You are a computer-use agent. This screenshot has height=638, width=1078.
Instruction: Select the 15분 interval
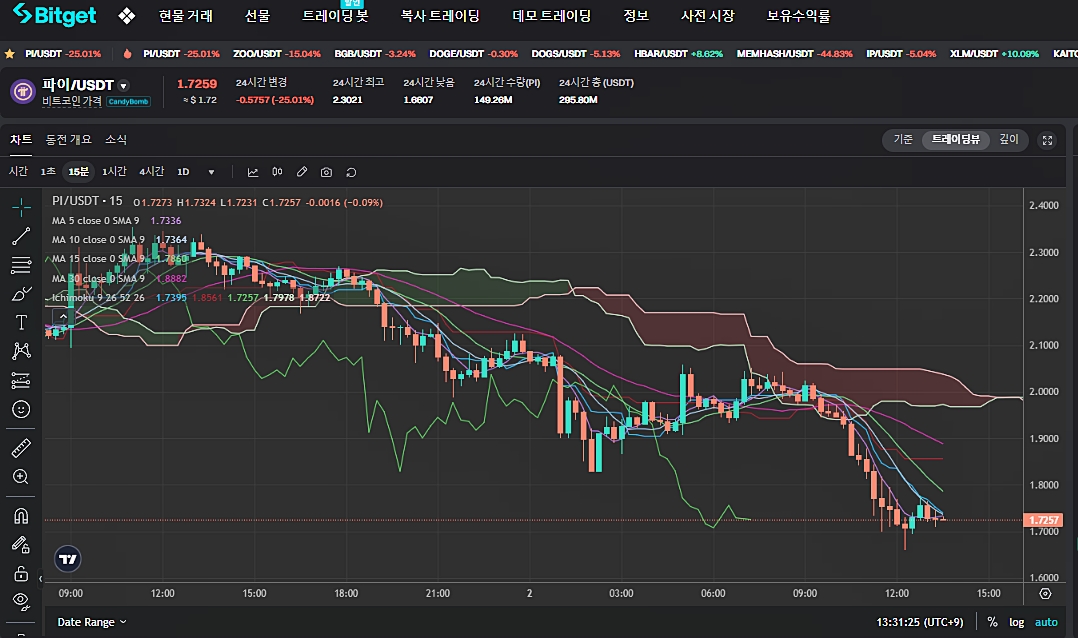[x=78, y=171]
